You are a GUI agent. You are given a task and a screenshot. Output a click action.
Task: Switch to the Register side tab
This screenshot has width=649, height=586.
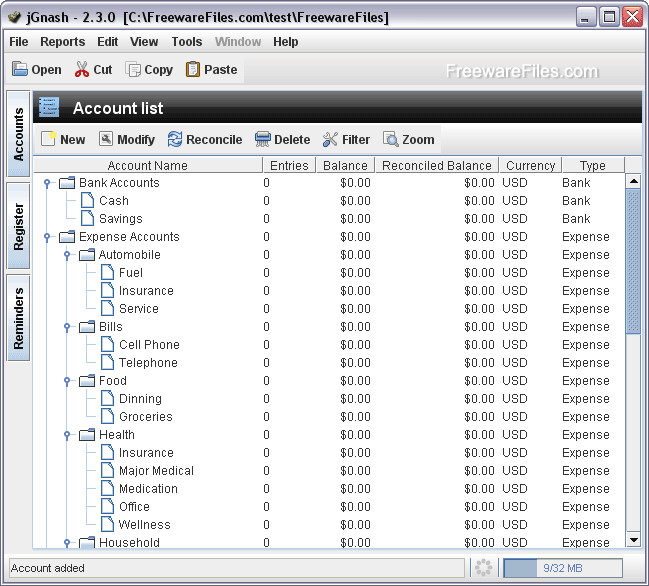(19, 226)
